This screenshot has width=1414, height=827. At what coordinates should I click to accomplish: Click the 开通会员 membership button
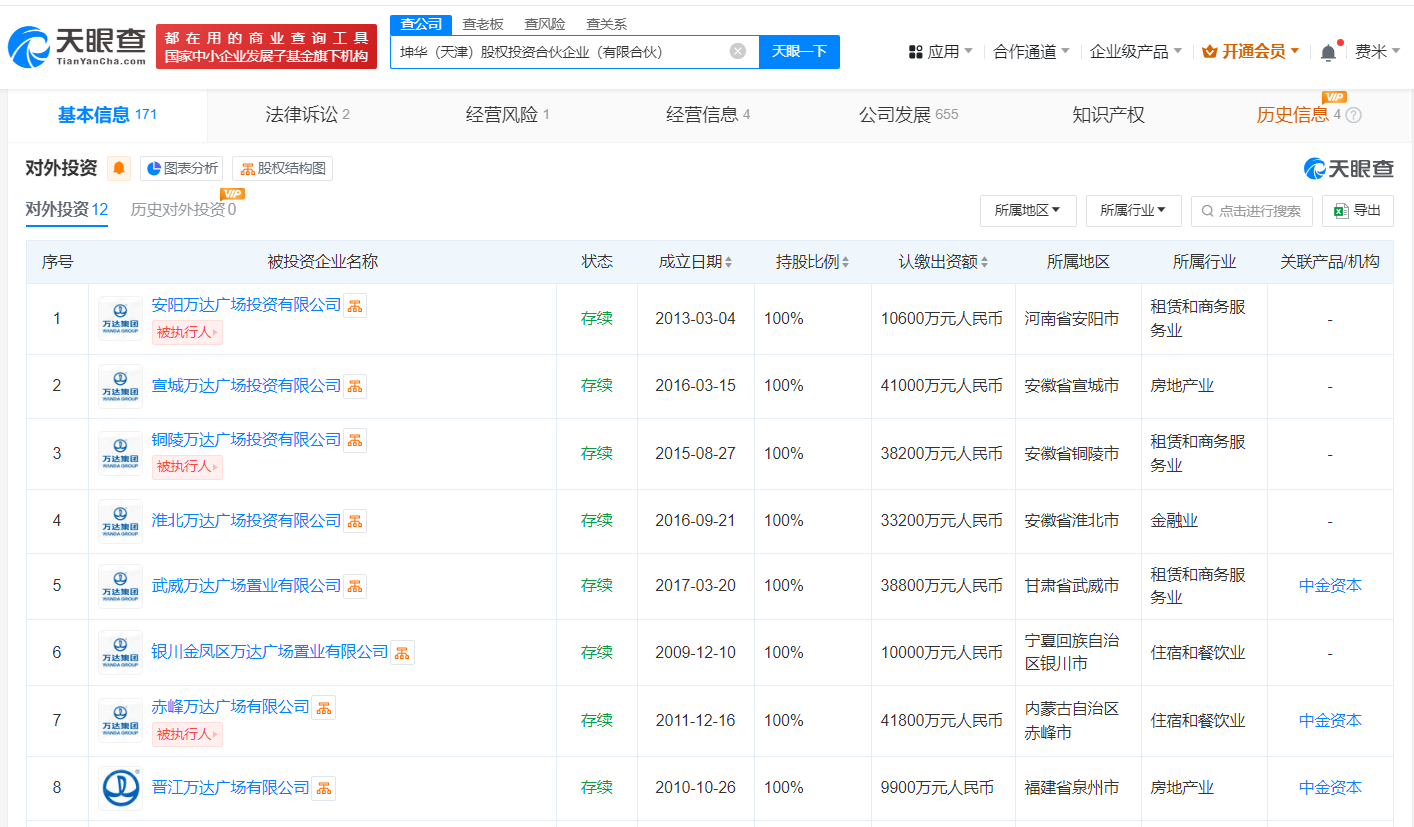[1250, 51]
